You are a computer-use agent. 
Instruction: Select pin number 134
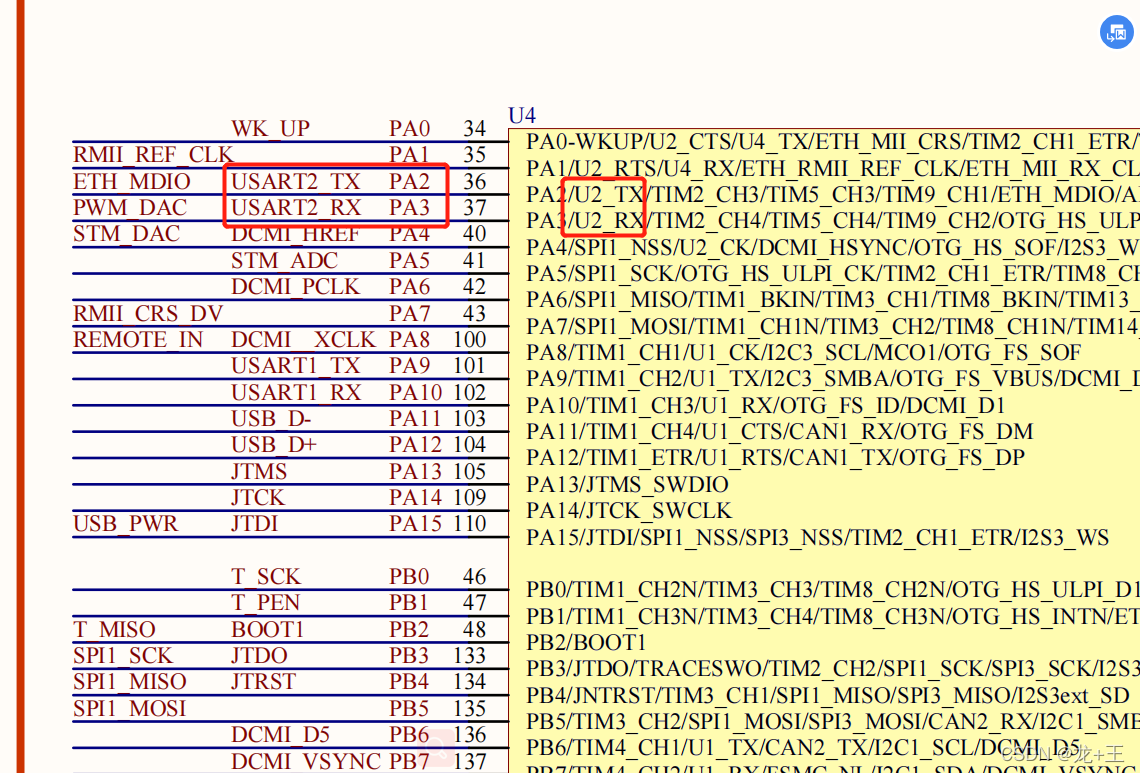coord(469,681)
